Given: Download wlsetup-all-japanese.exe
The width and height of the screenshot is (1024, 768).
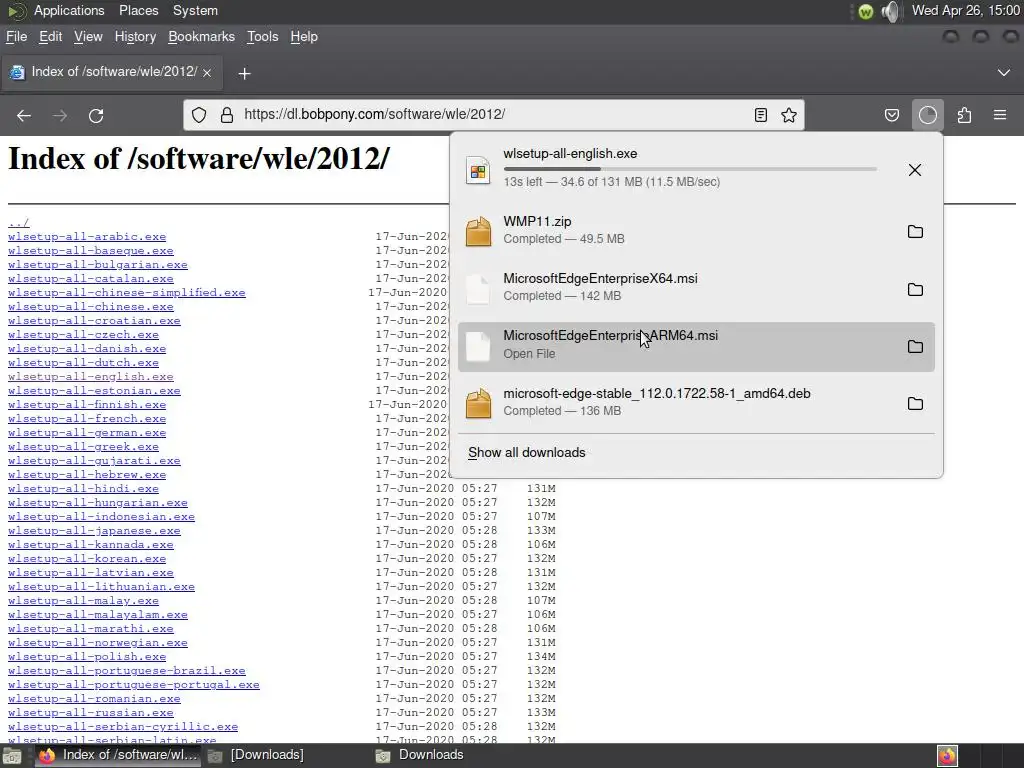Looking at the screenshot, I should (x=94, y=531).
